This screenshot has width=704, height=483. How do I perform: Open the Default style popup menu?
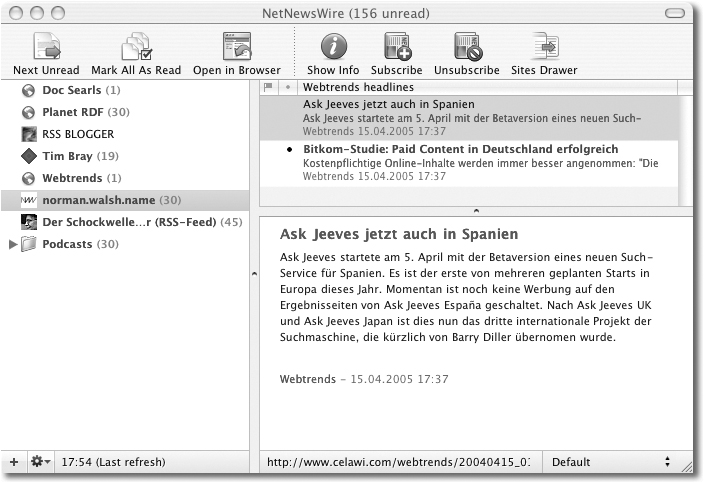(611, 462)
